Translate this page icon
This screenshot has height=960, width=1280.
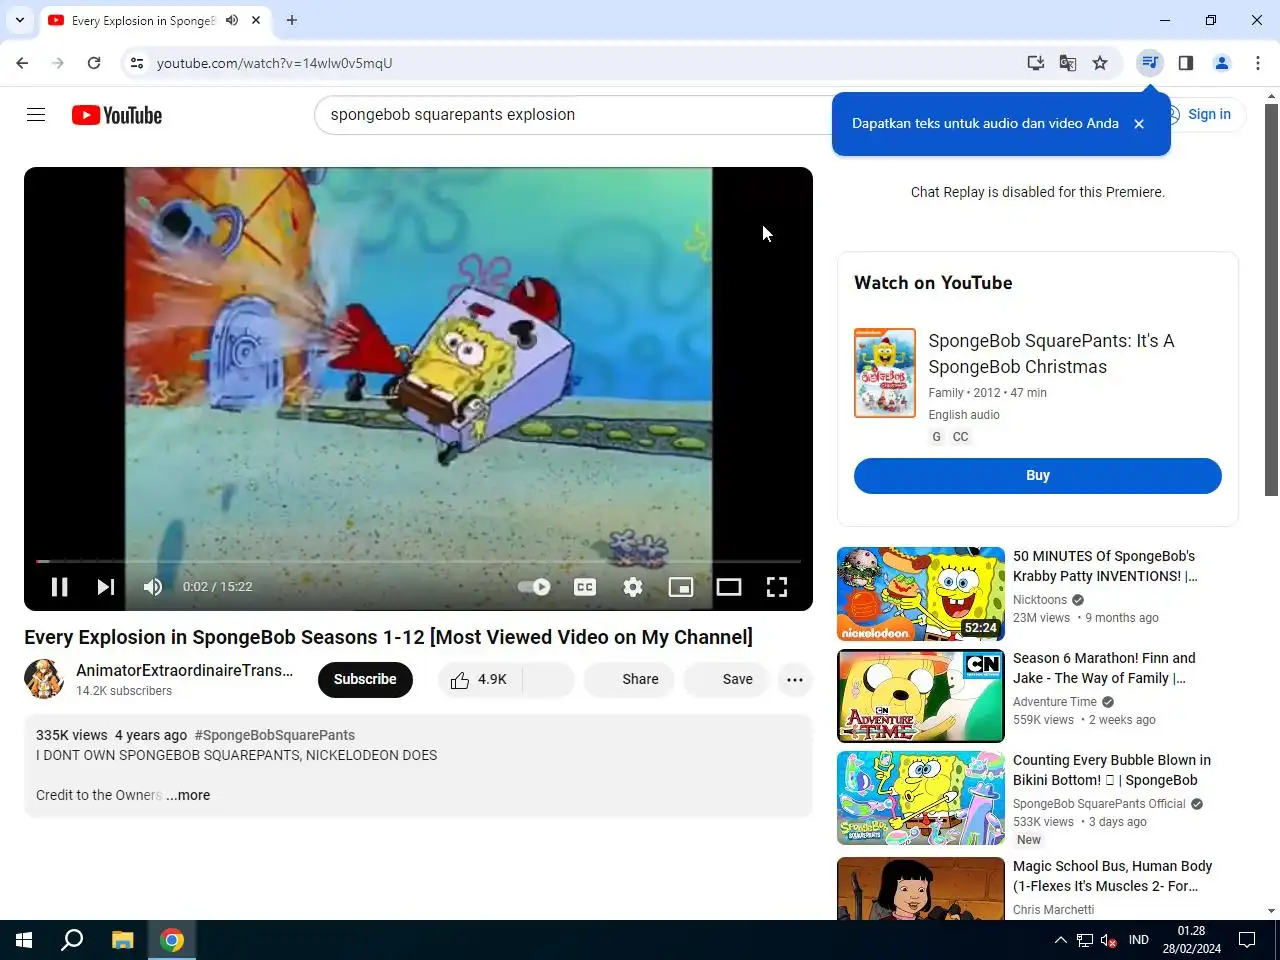point(1068,63)
